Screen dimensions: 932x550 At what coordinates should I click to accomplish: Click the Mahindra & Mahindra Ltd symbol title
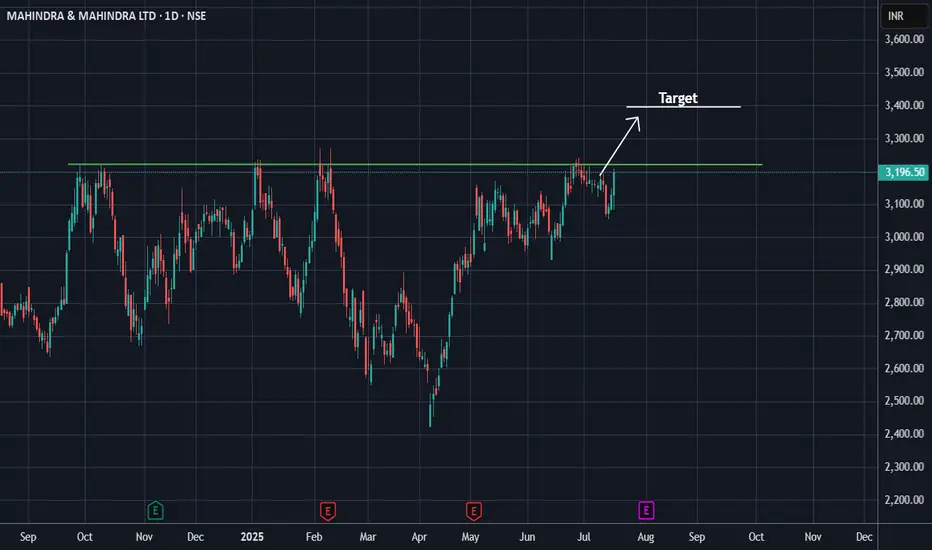106,16
